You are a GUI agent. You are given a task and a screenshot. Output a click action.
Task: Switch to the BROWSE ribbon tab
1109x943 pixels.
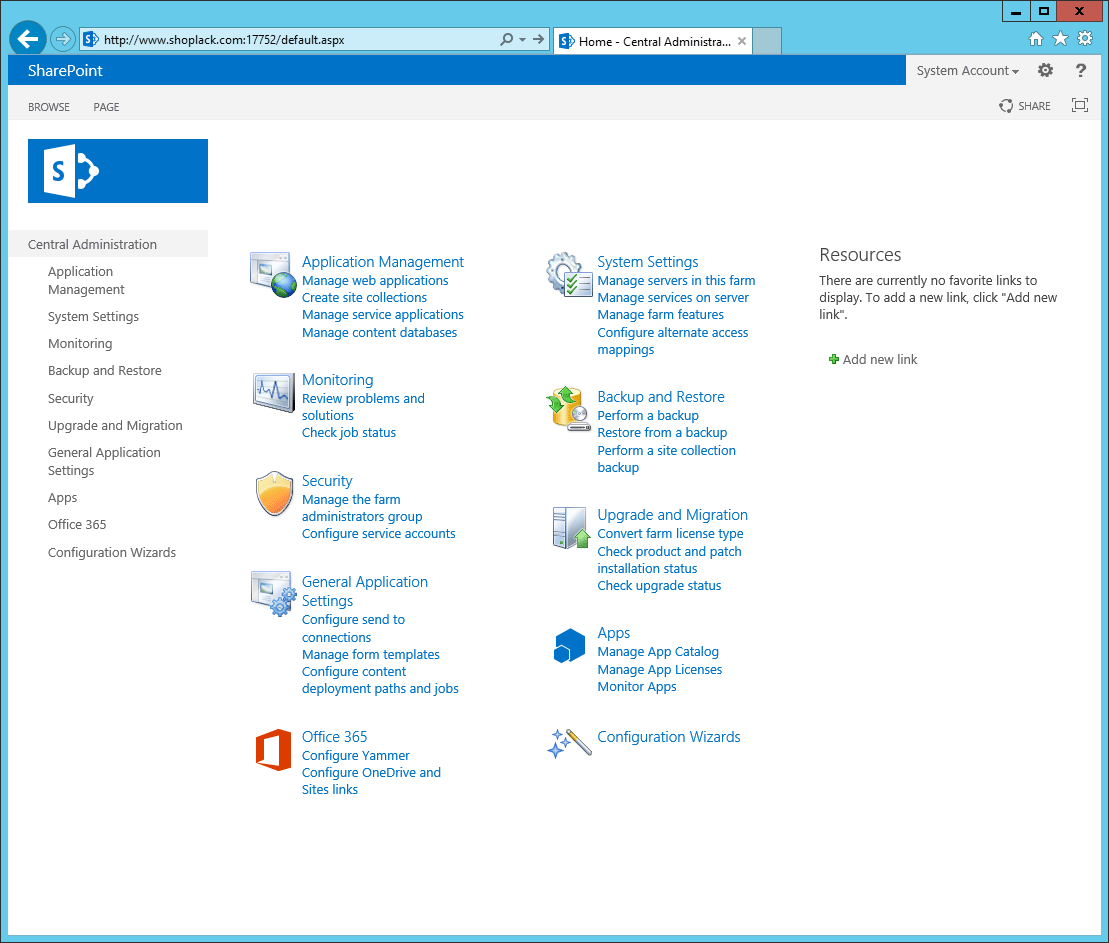point(49,107)
